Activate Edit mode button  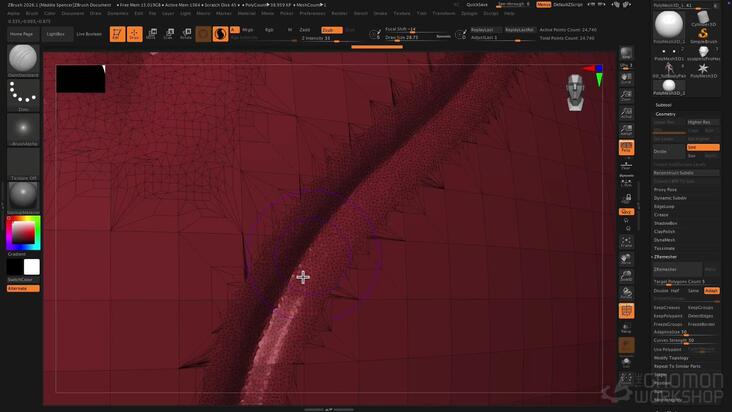tap(117, 34)
